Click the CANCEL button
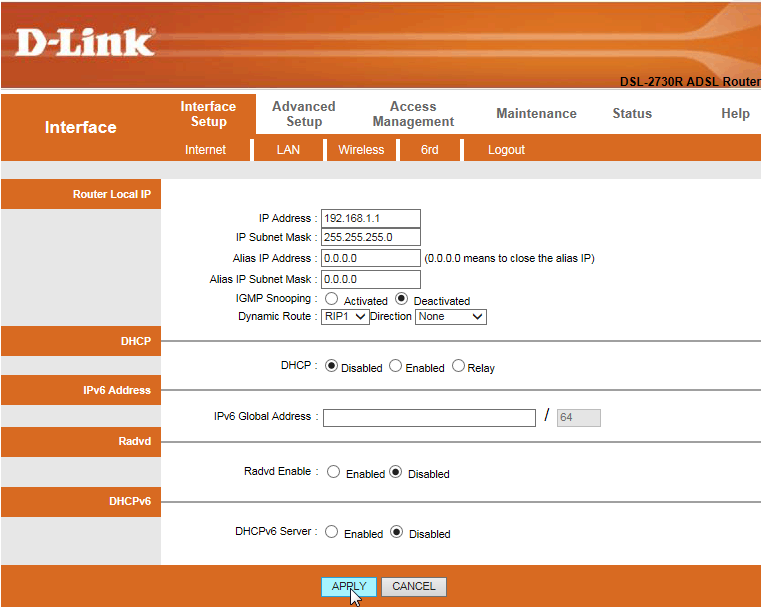 pos(414,587)
